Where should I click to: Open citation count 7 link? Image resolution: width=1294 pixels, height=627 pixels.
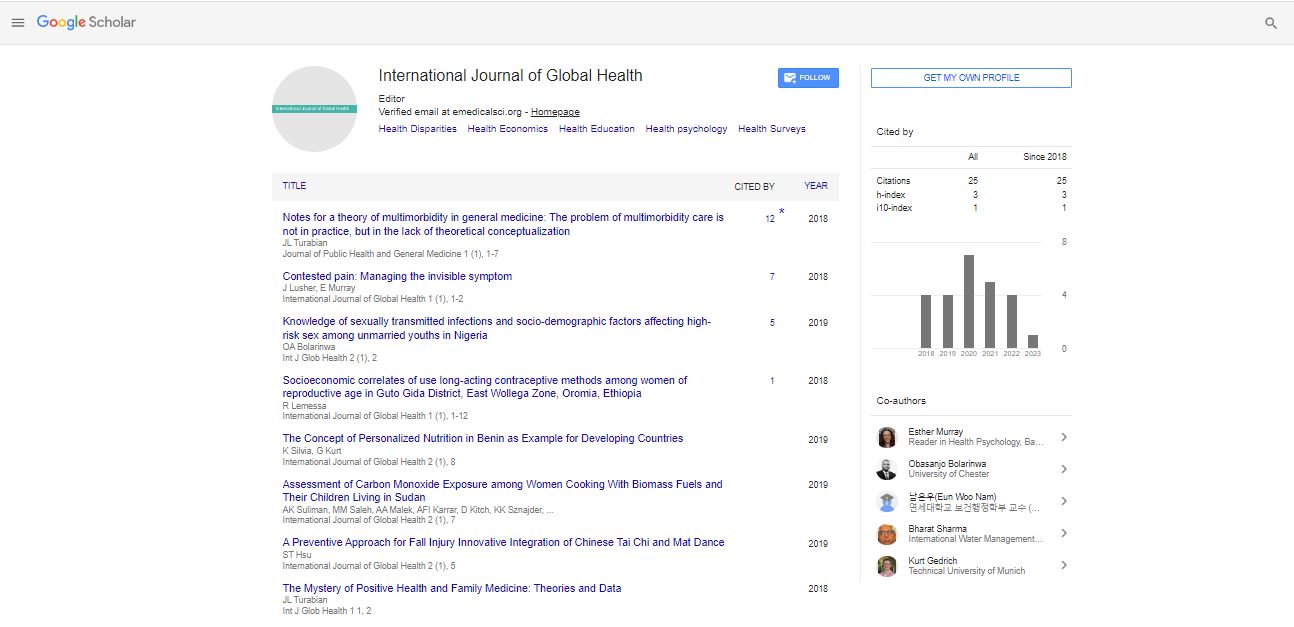pyautogui.click(x=772, y=277)
